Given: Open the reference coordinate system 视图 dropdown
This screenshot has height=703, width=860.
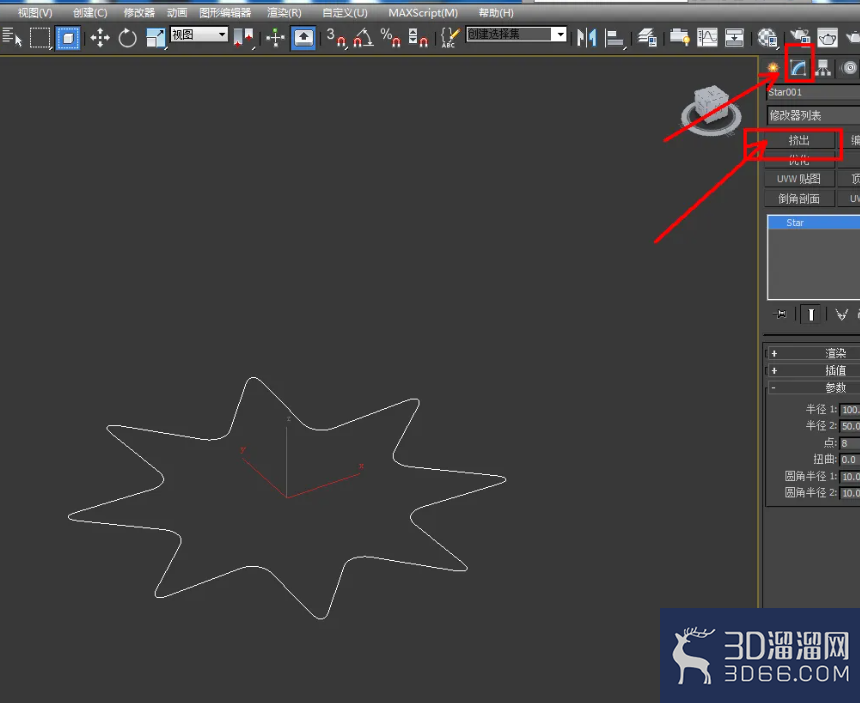Looking at the screenshot, I should pyautogui.click(x=199, y=35).
